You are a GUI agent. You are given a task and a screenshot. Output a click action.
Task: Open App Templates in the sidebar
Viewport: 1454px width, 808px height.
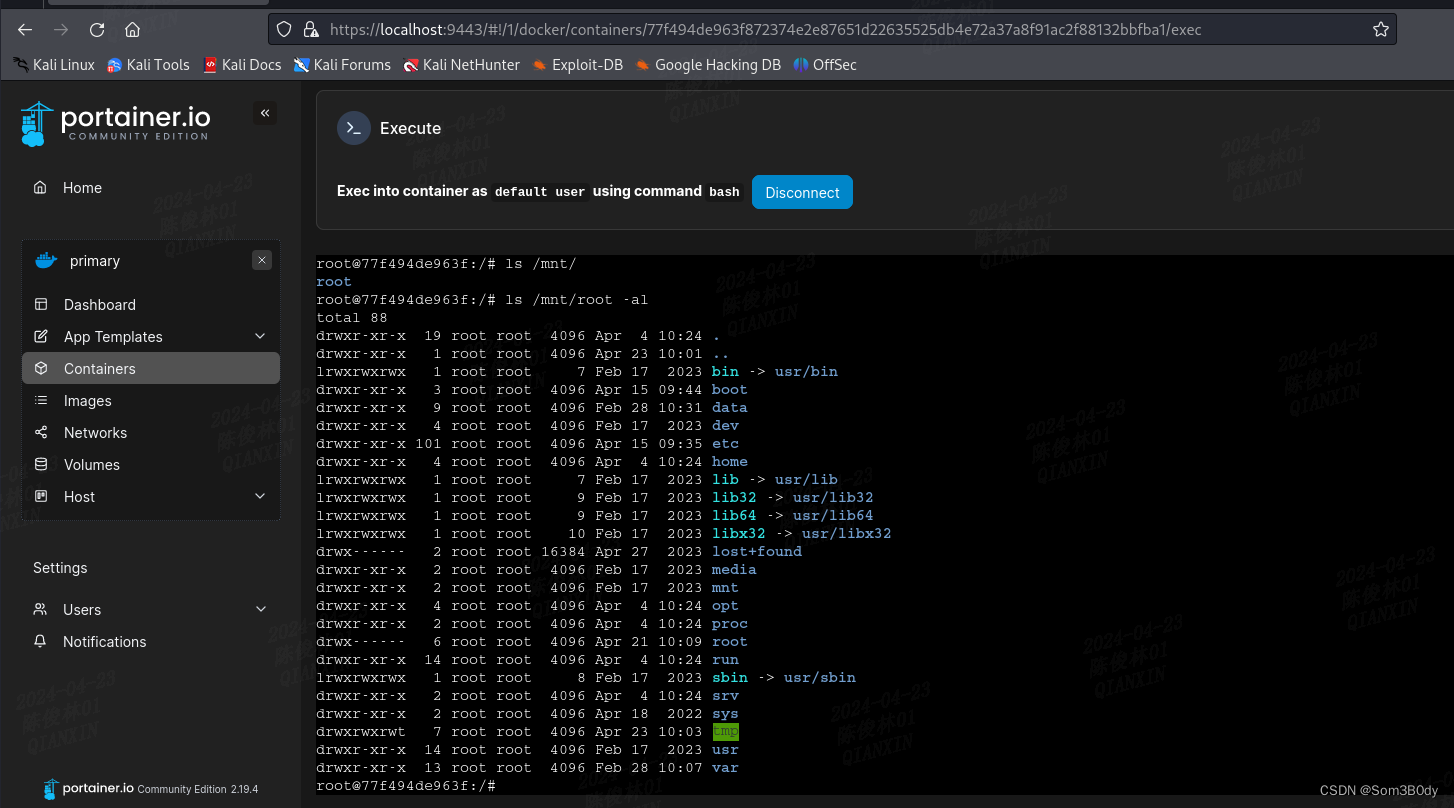coord(113,337)
